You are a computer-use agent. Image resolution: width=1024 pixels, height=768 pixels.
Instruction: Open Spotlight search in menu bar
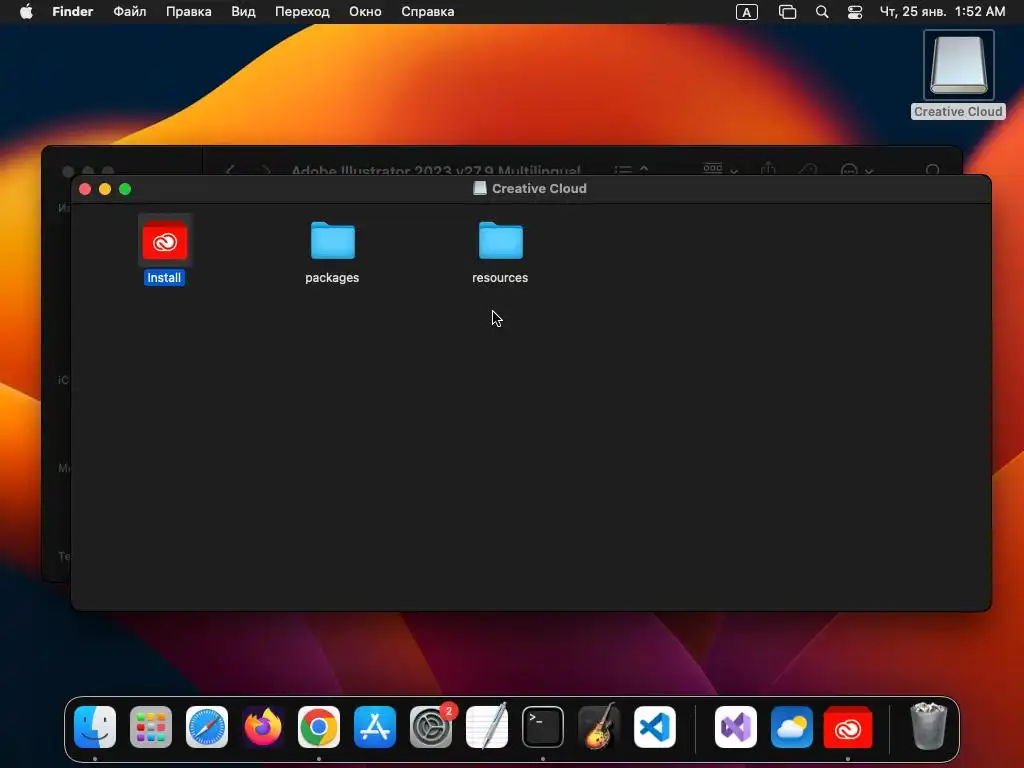[x=822, y=12]
